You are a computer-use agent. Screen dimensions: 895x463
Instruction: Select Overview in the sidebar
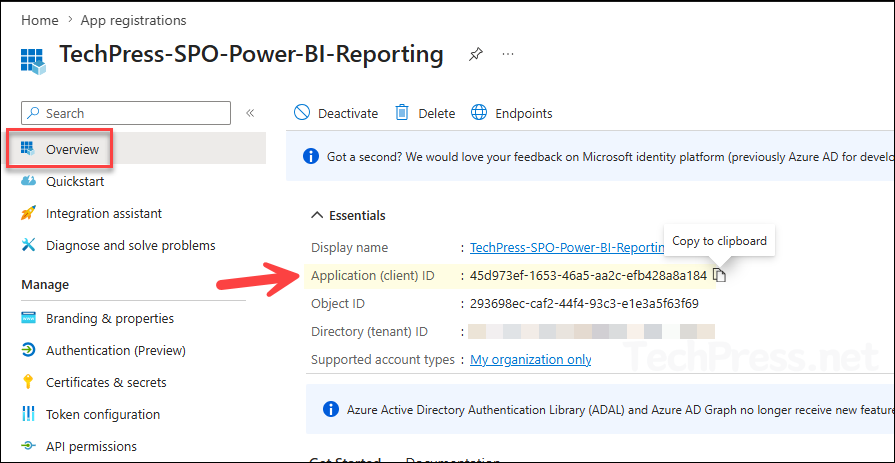click(x=73, y=150)
